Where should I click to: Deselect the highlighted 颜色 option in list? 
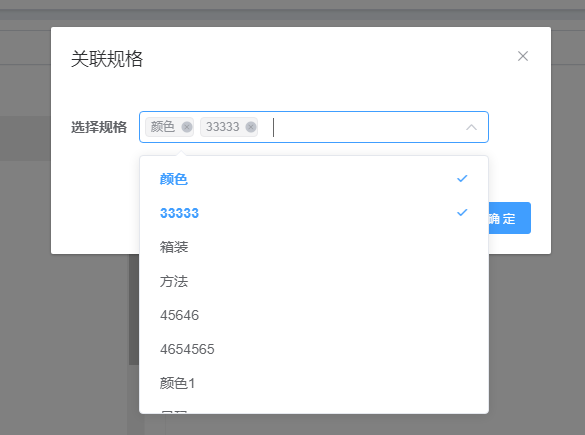point(314,179)
